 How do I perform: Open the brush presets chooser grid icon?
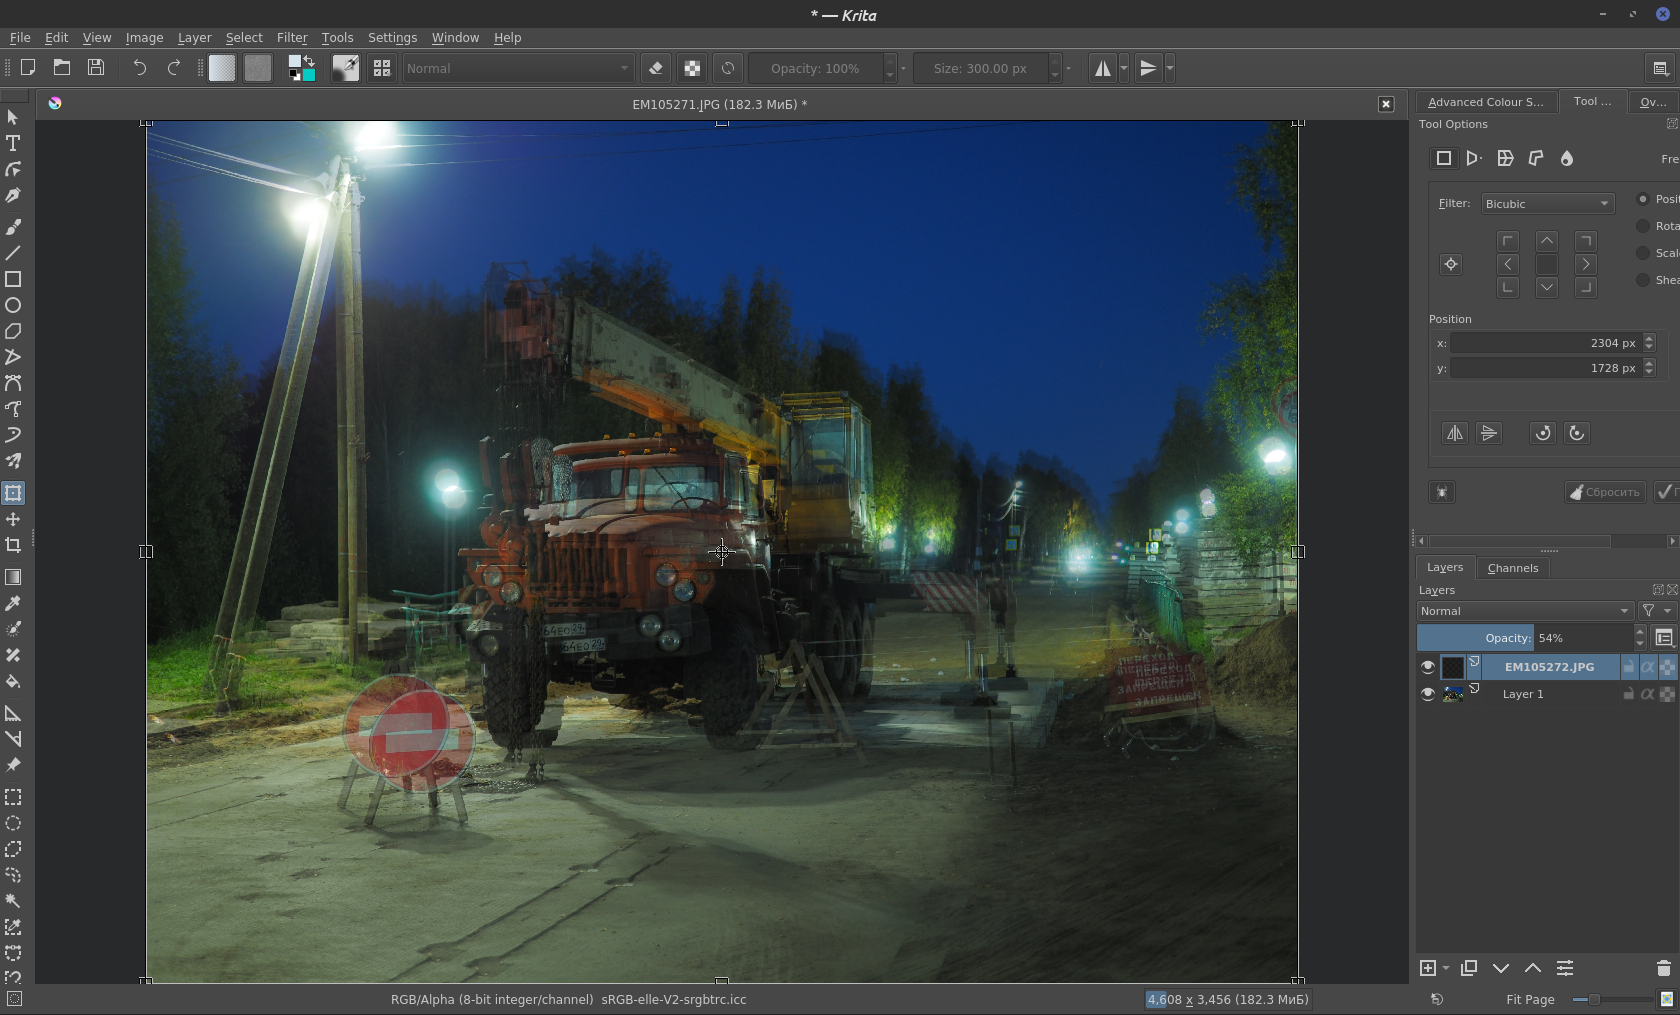coord(382,68)
